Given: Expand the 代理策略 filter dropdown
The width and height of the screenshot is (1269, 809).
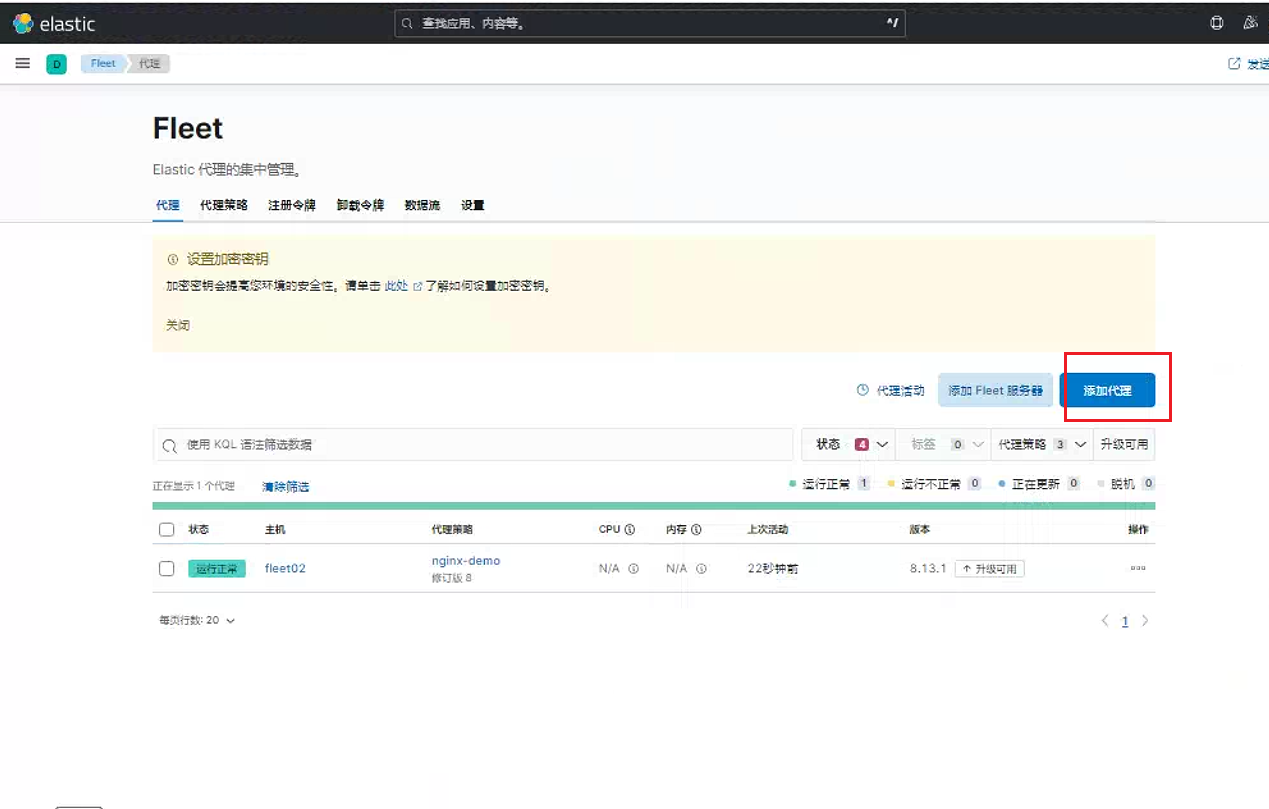Looking at the screenshot, I should point(1041,444).
